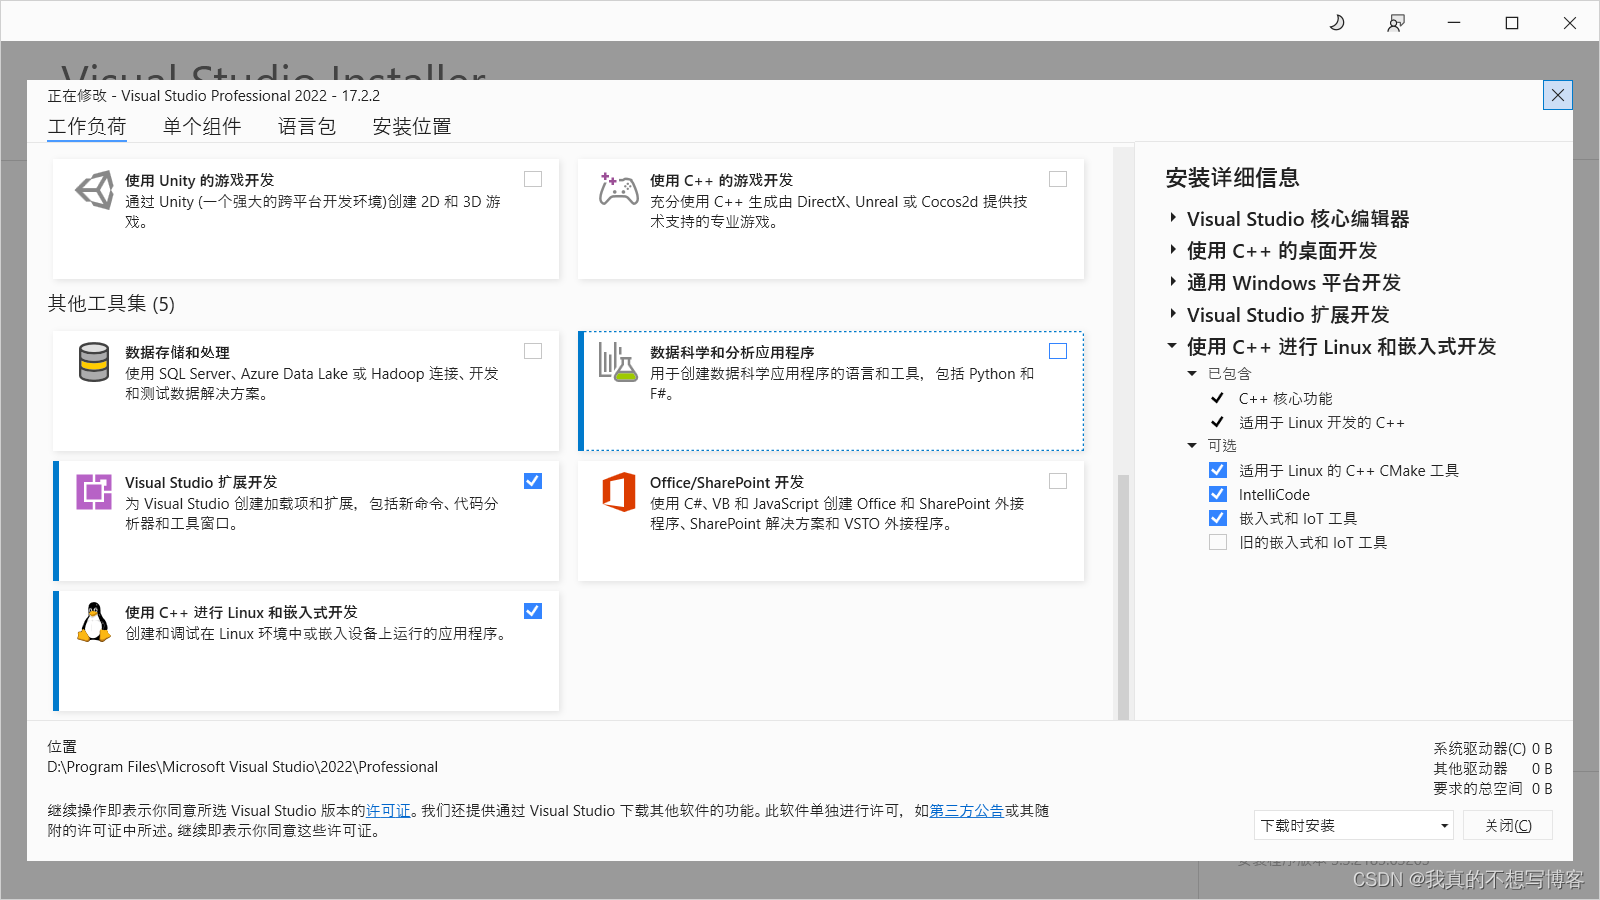
Task: Expand Visual Studio 扩展开发 in details panel
Action: click(x=1173, y=313)
